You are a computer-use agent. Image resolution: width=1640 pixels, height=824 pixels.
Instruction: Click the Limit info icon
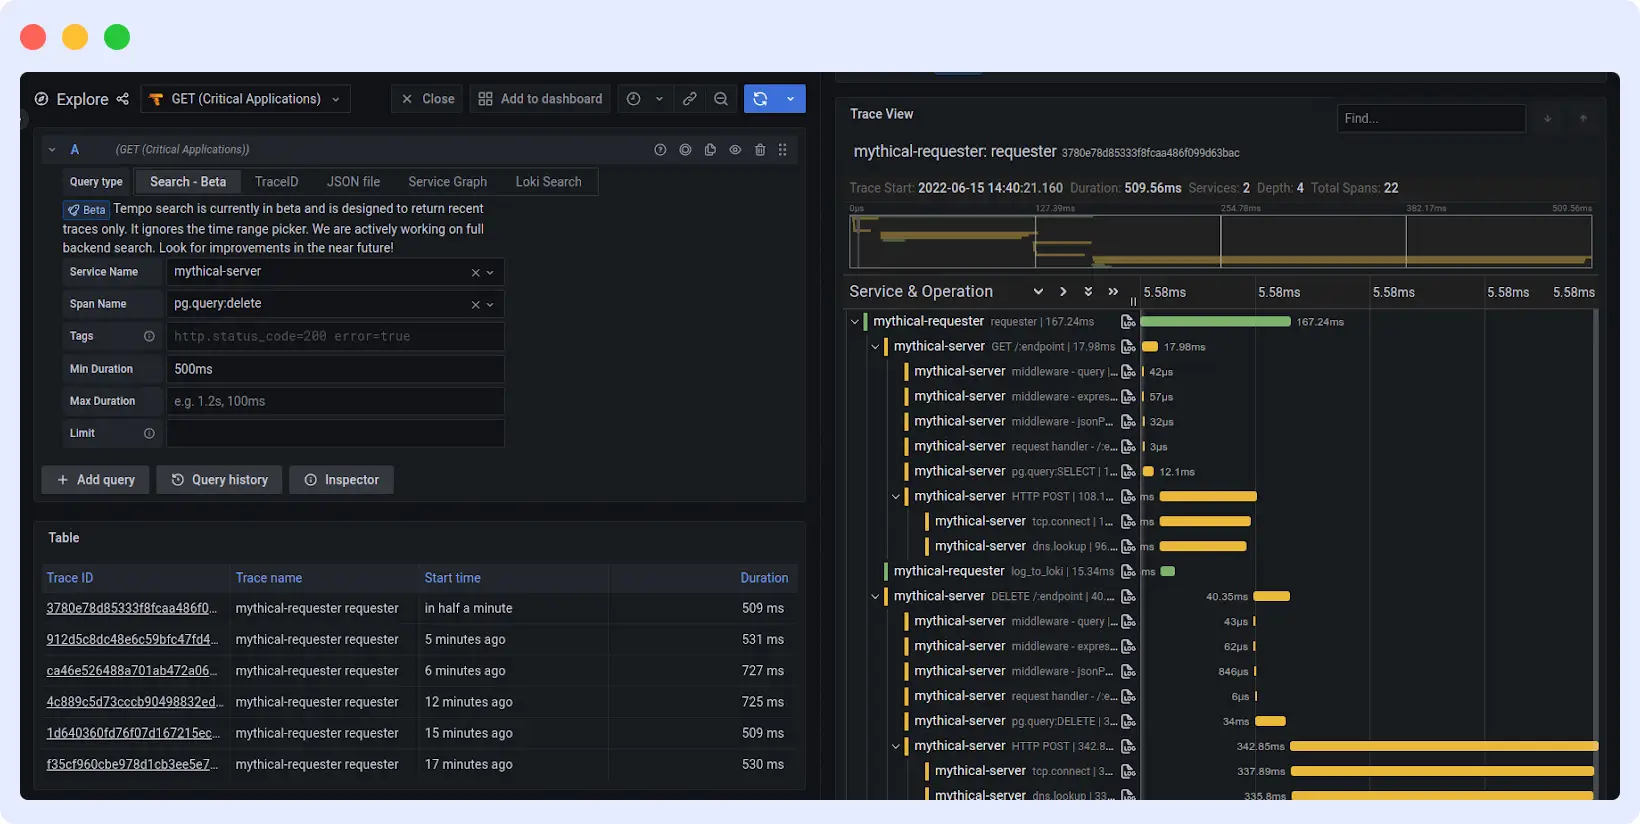pyautogui.click(x=149, y=433)
